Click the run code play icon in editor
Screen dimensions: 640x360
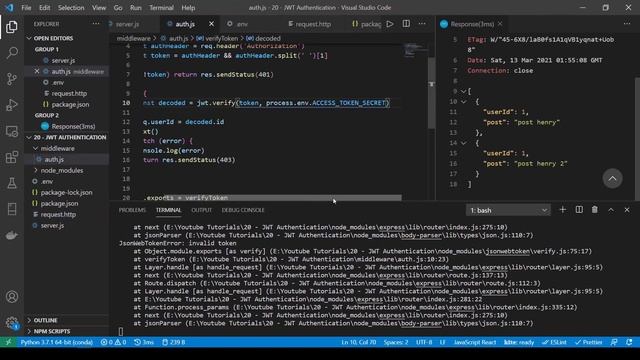click(x=390, y=24)
